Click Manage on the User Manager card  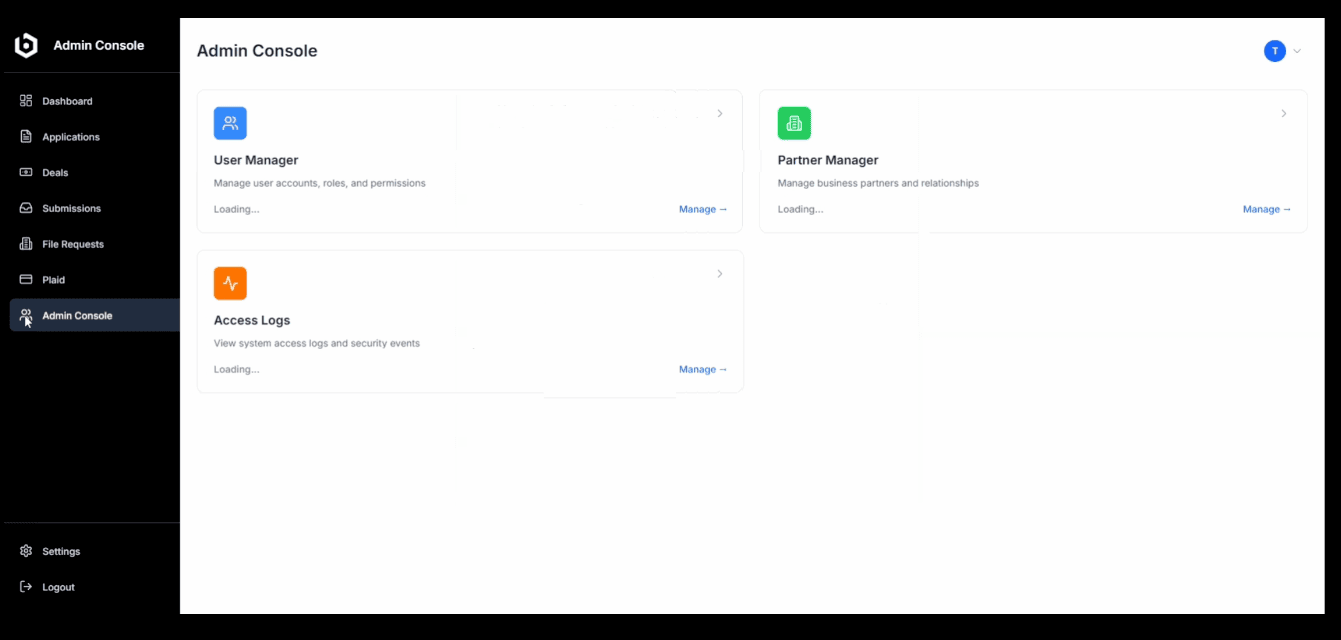(x=702, y=209)
